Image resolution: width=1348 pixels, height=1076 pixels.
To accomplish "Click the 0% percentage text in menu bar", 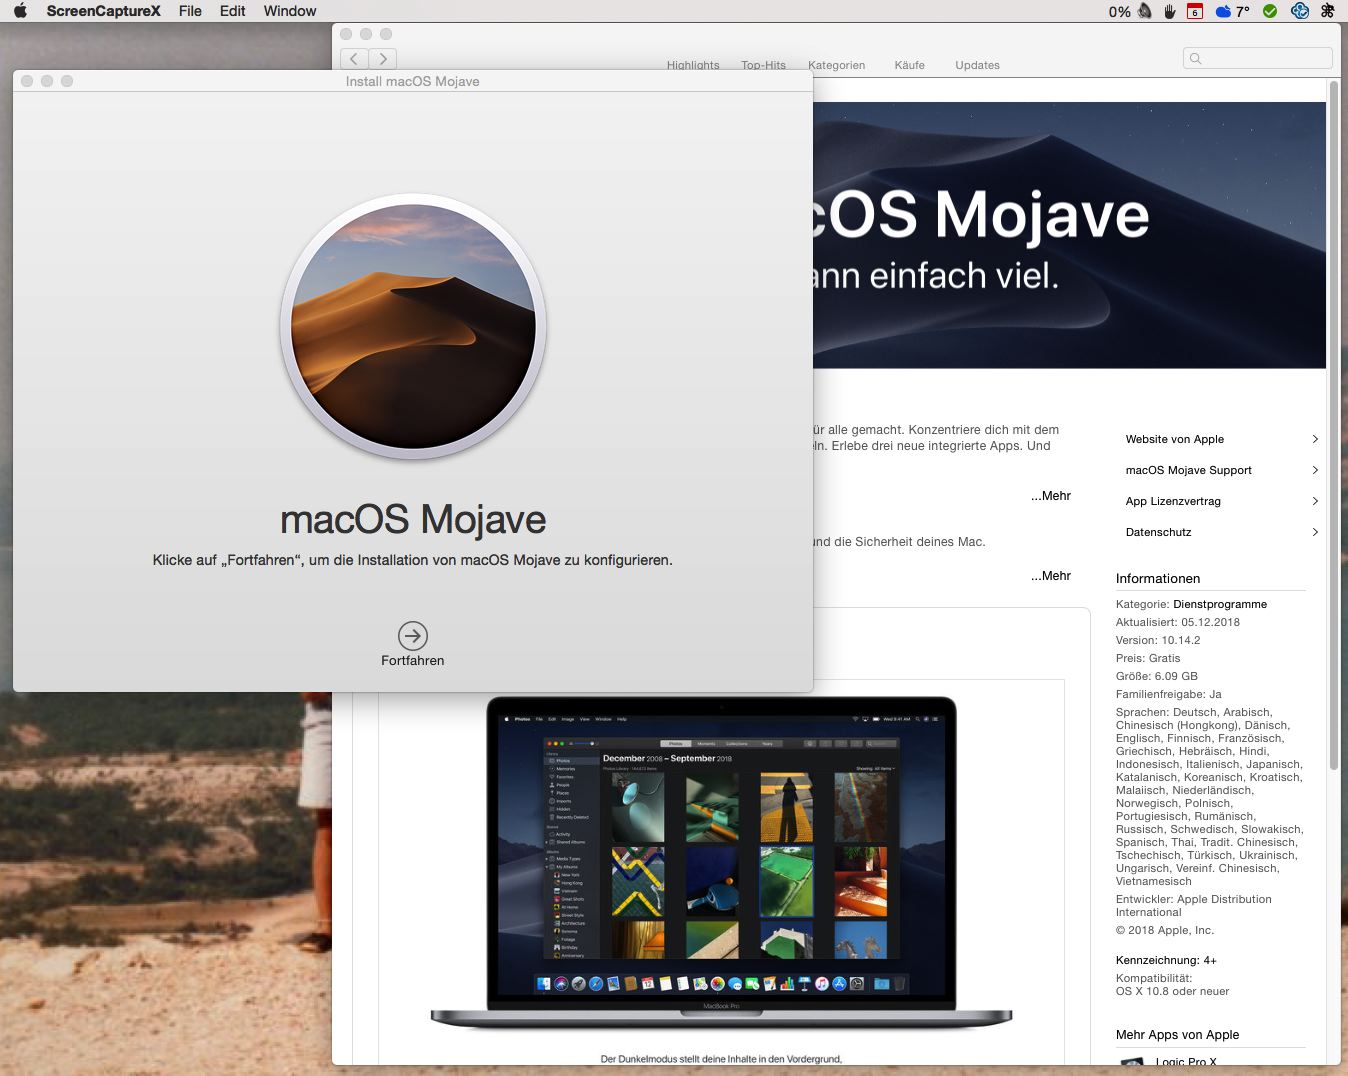I will click(1120, 12).
